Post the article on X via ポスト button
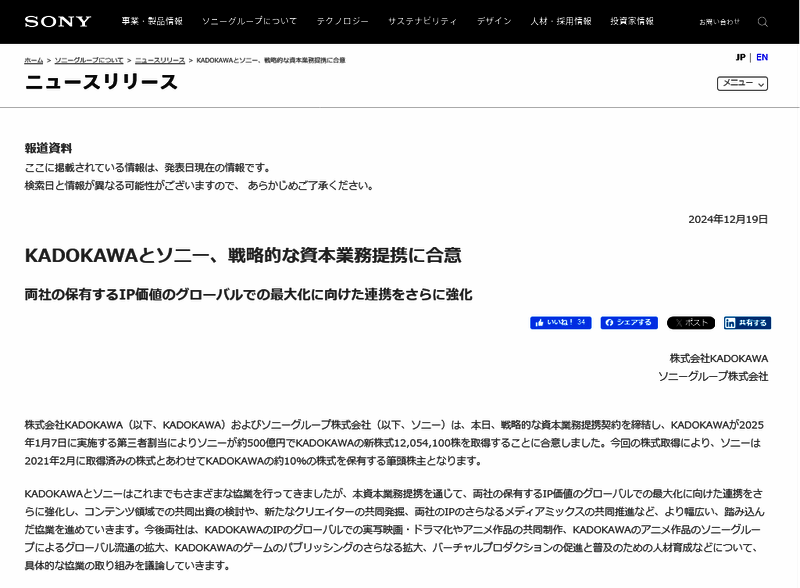Viewport: 800px width, 588px height. (690, 322)
